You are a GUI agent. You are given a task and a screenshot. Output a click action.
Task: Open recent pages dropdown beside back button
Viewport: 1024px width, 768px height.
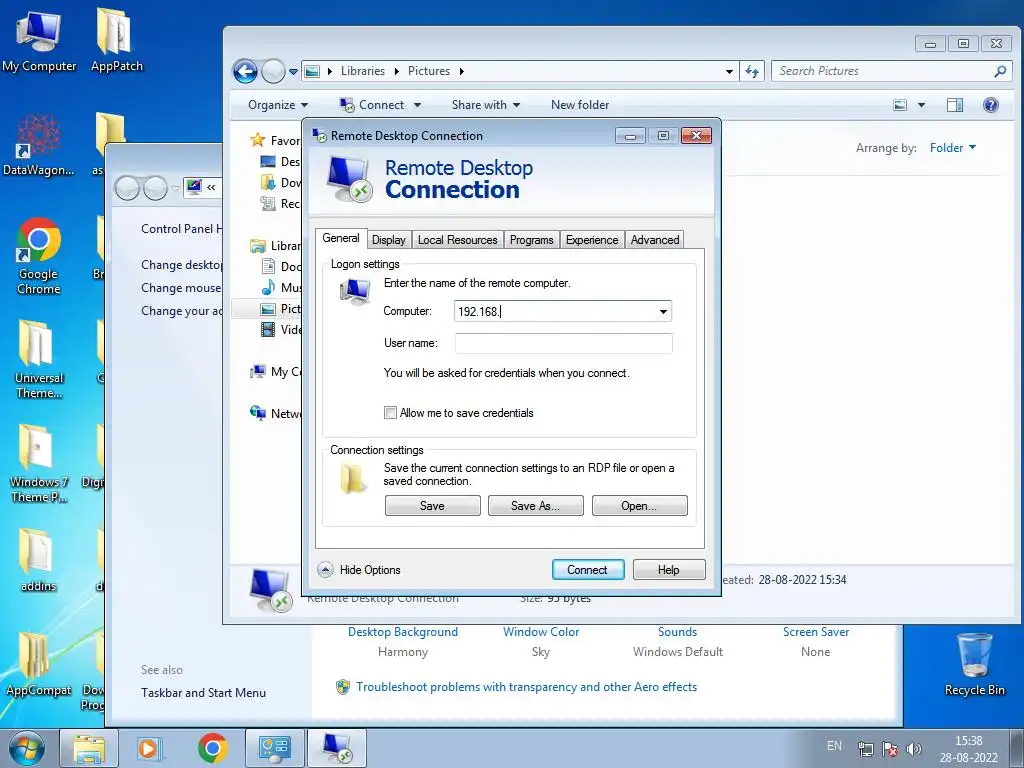click(x=293, y=71)
